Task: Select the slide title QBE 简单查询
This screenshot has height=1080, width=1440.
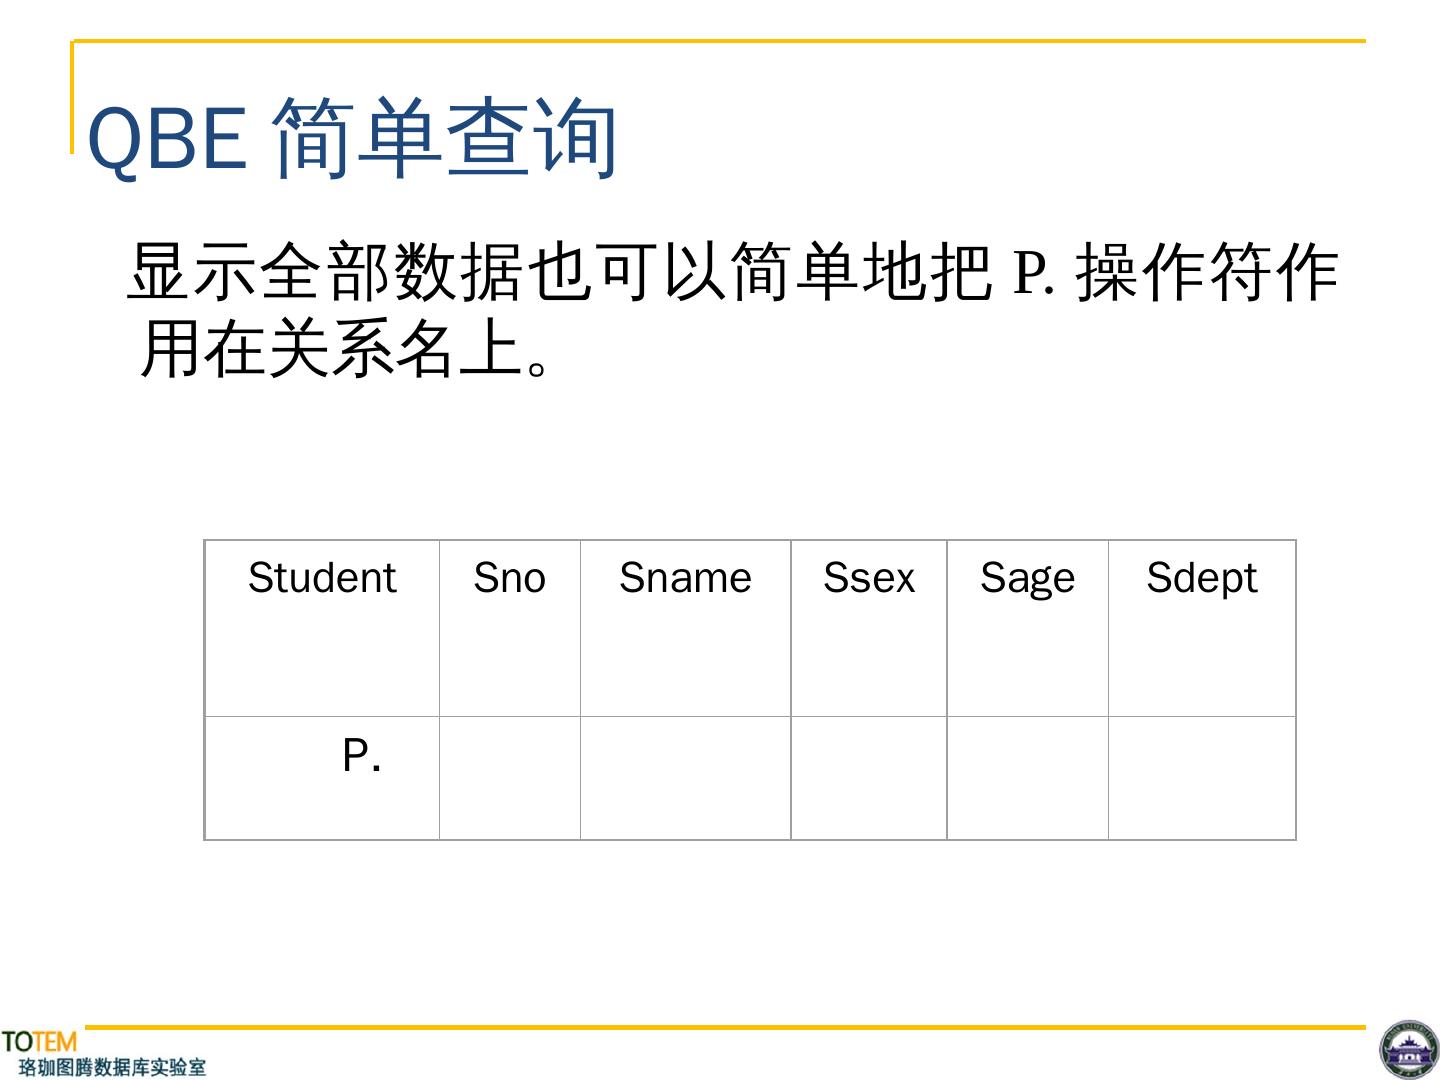Action: (x=352, y=138)
